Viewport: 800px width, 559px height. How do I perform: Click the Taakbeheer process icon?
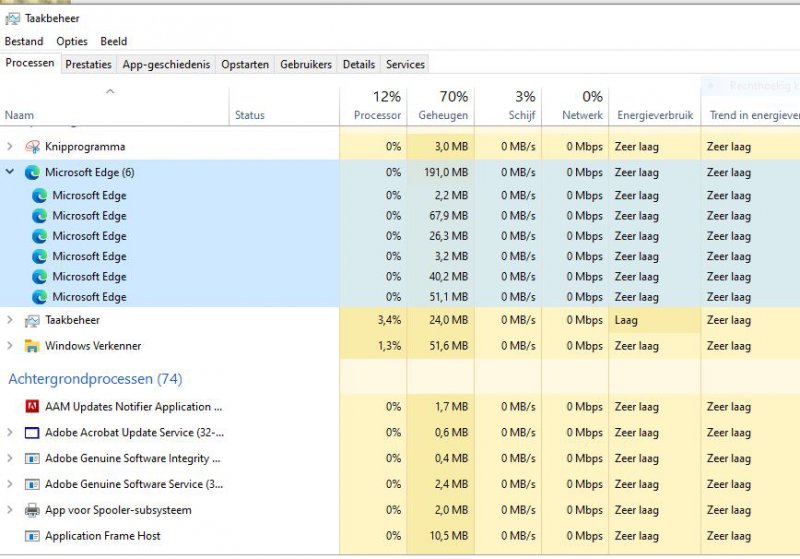pos(32,321)
